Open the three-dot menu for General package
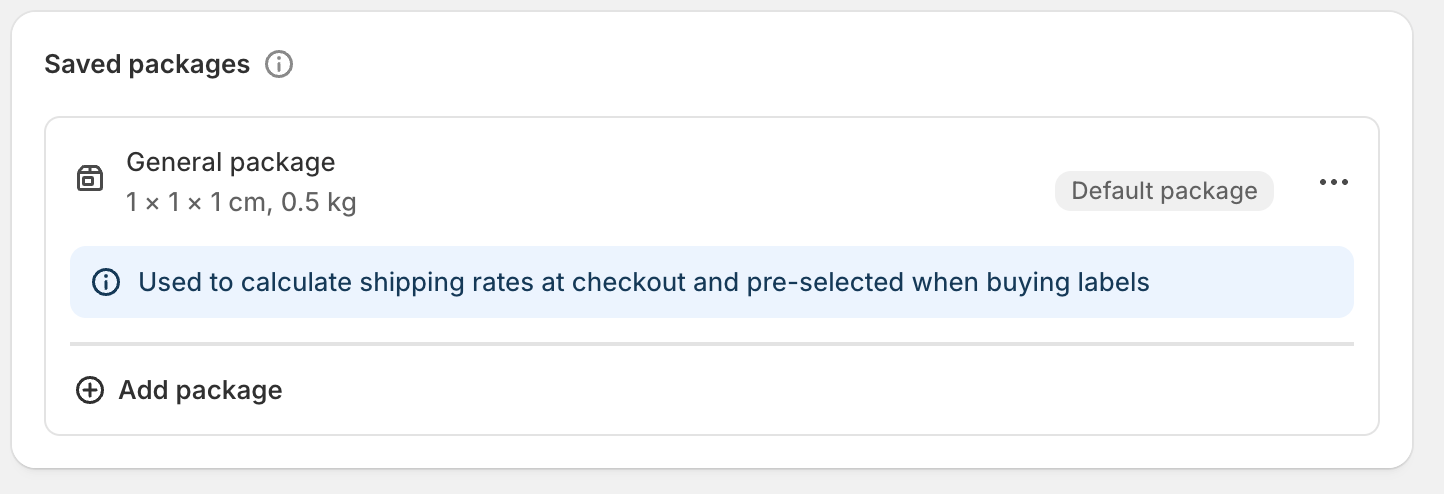Screen dimensions: 1444x494 click(x=1334, y=183)
